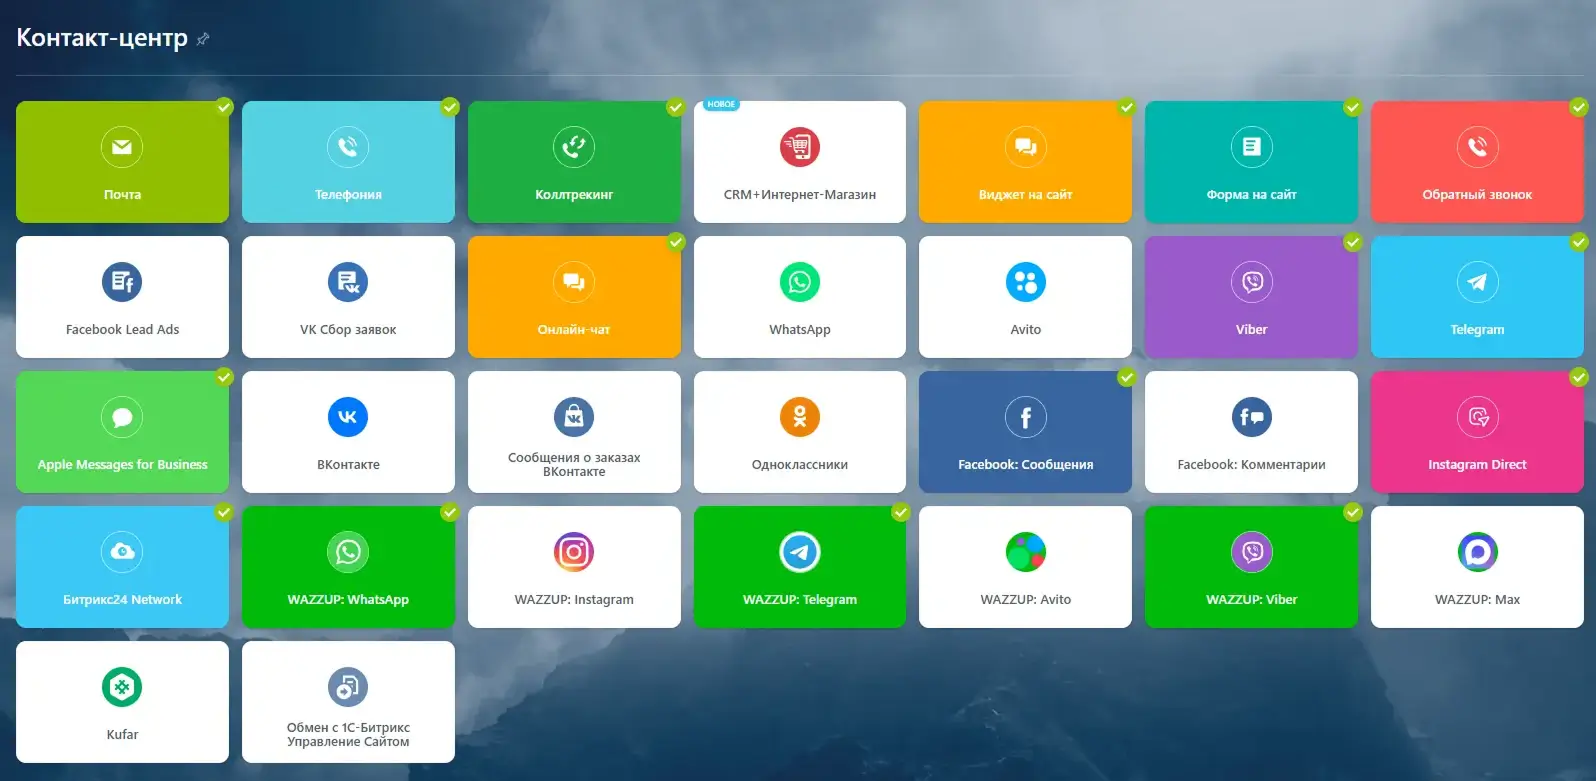Click the Facebook Lead Ads icon
This screenshot has height=781, width=1596.
122,282
